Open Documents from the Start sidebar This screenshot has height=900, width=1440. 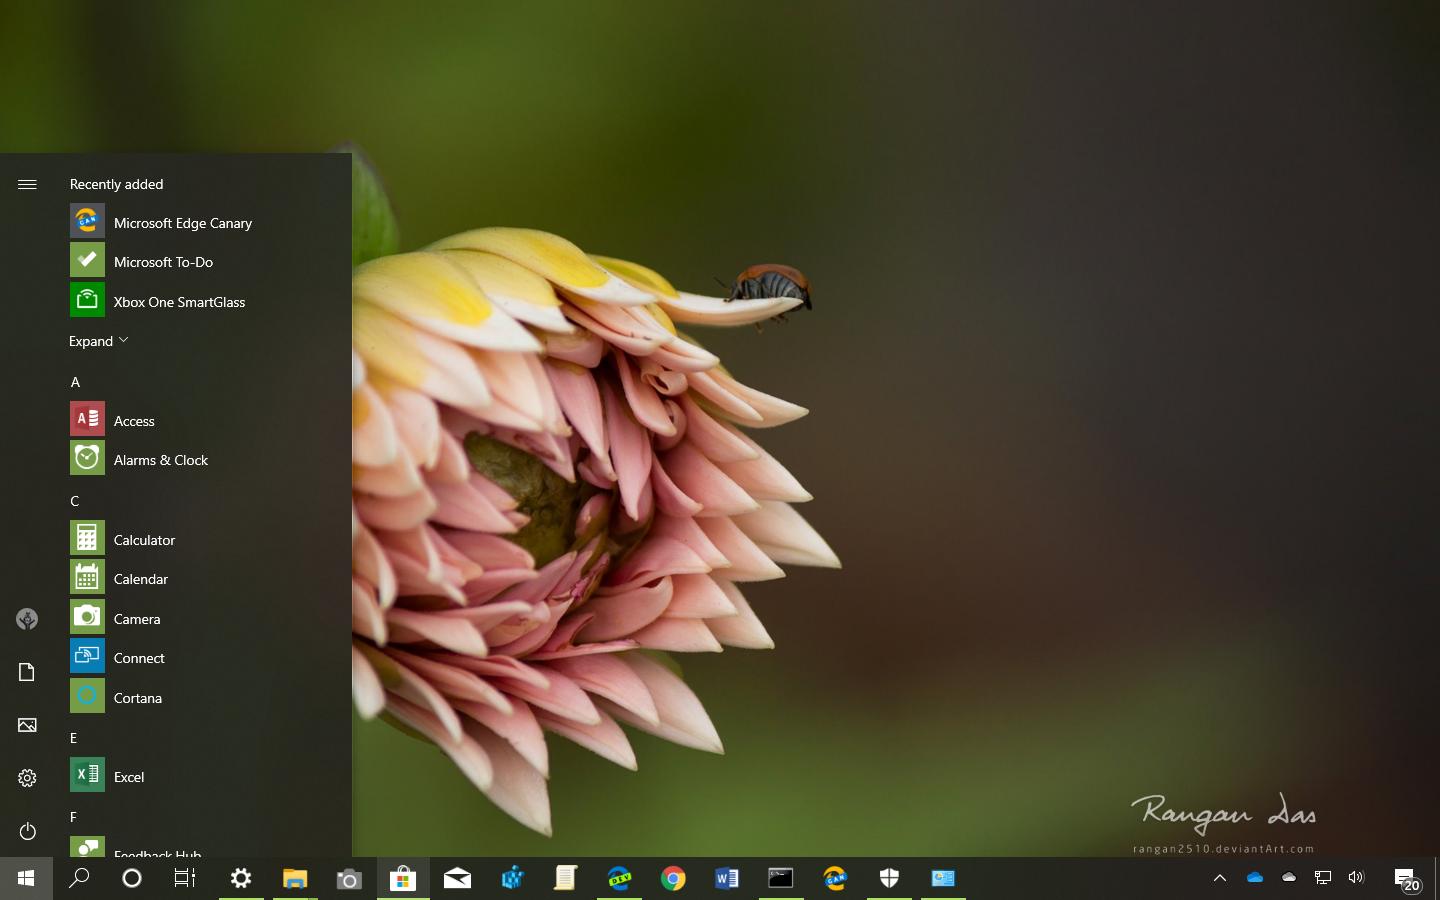tap(27, 672)
